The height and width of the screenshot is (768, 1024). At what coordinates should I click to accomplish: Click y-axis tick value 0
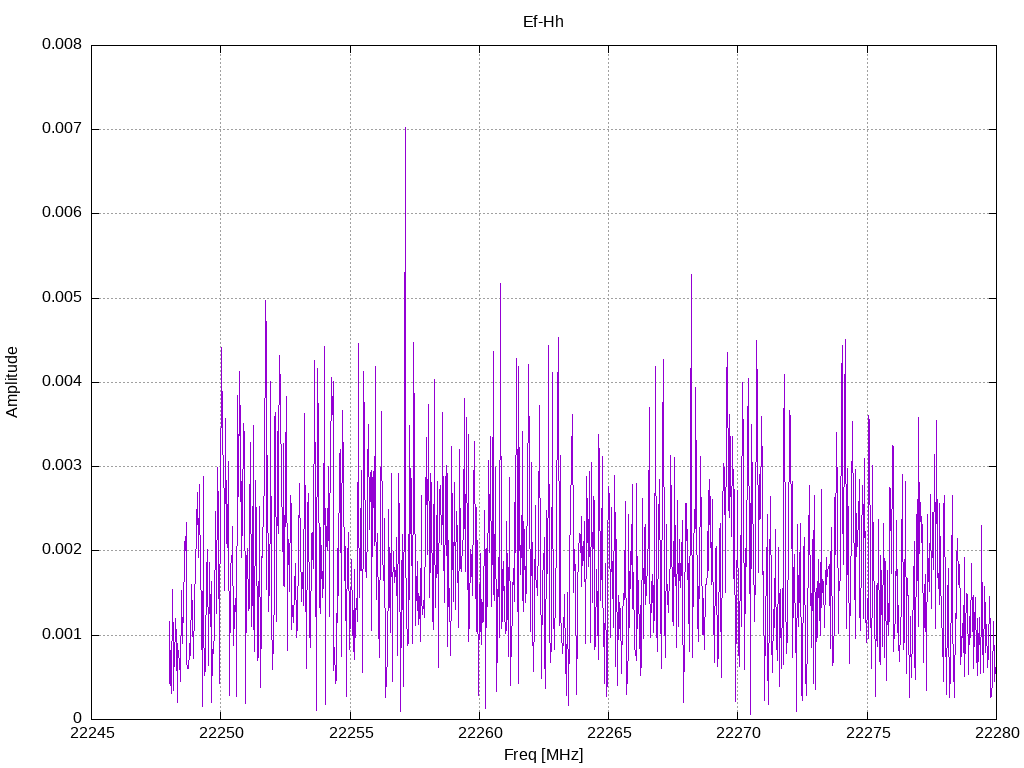78,718
